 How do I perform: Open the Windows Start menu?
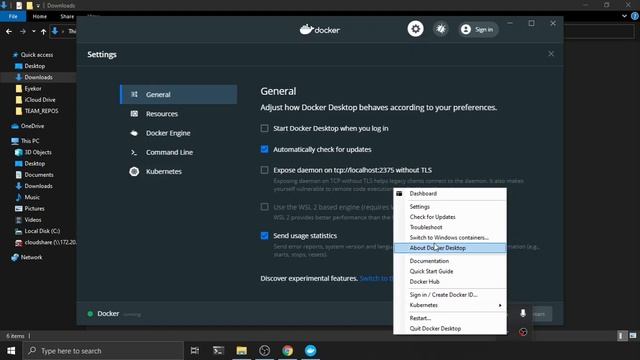(11, 351)
